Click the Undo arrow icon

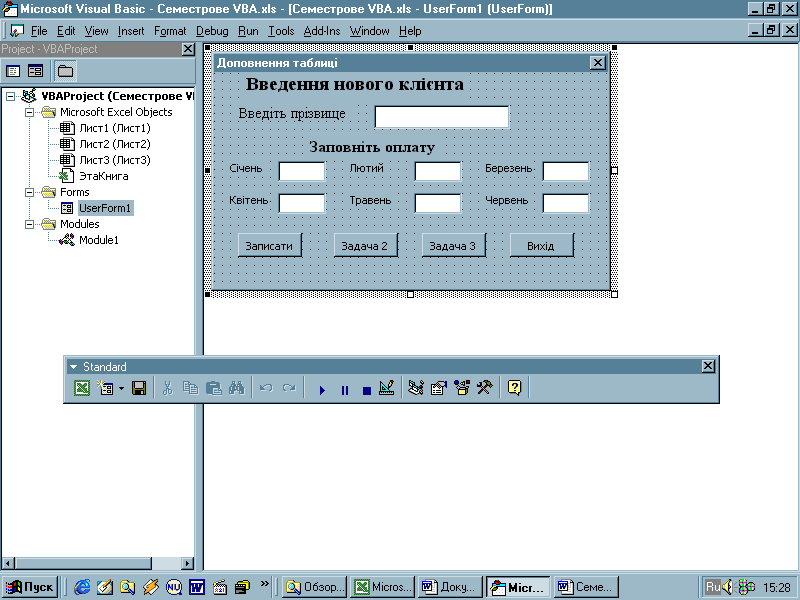[266, 388]
